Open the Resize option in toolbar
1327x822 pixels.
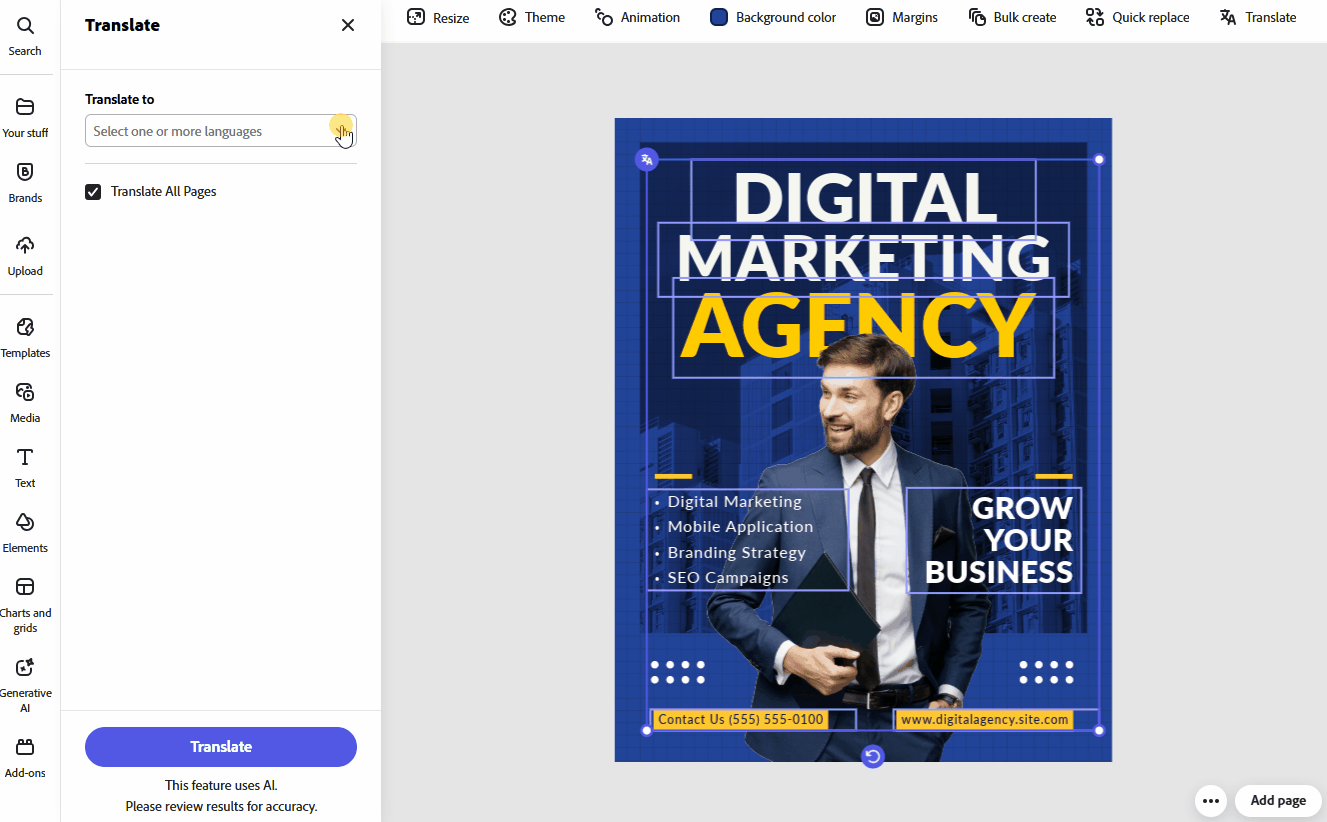(438, 17)
